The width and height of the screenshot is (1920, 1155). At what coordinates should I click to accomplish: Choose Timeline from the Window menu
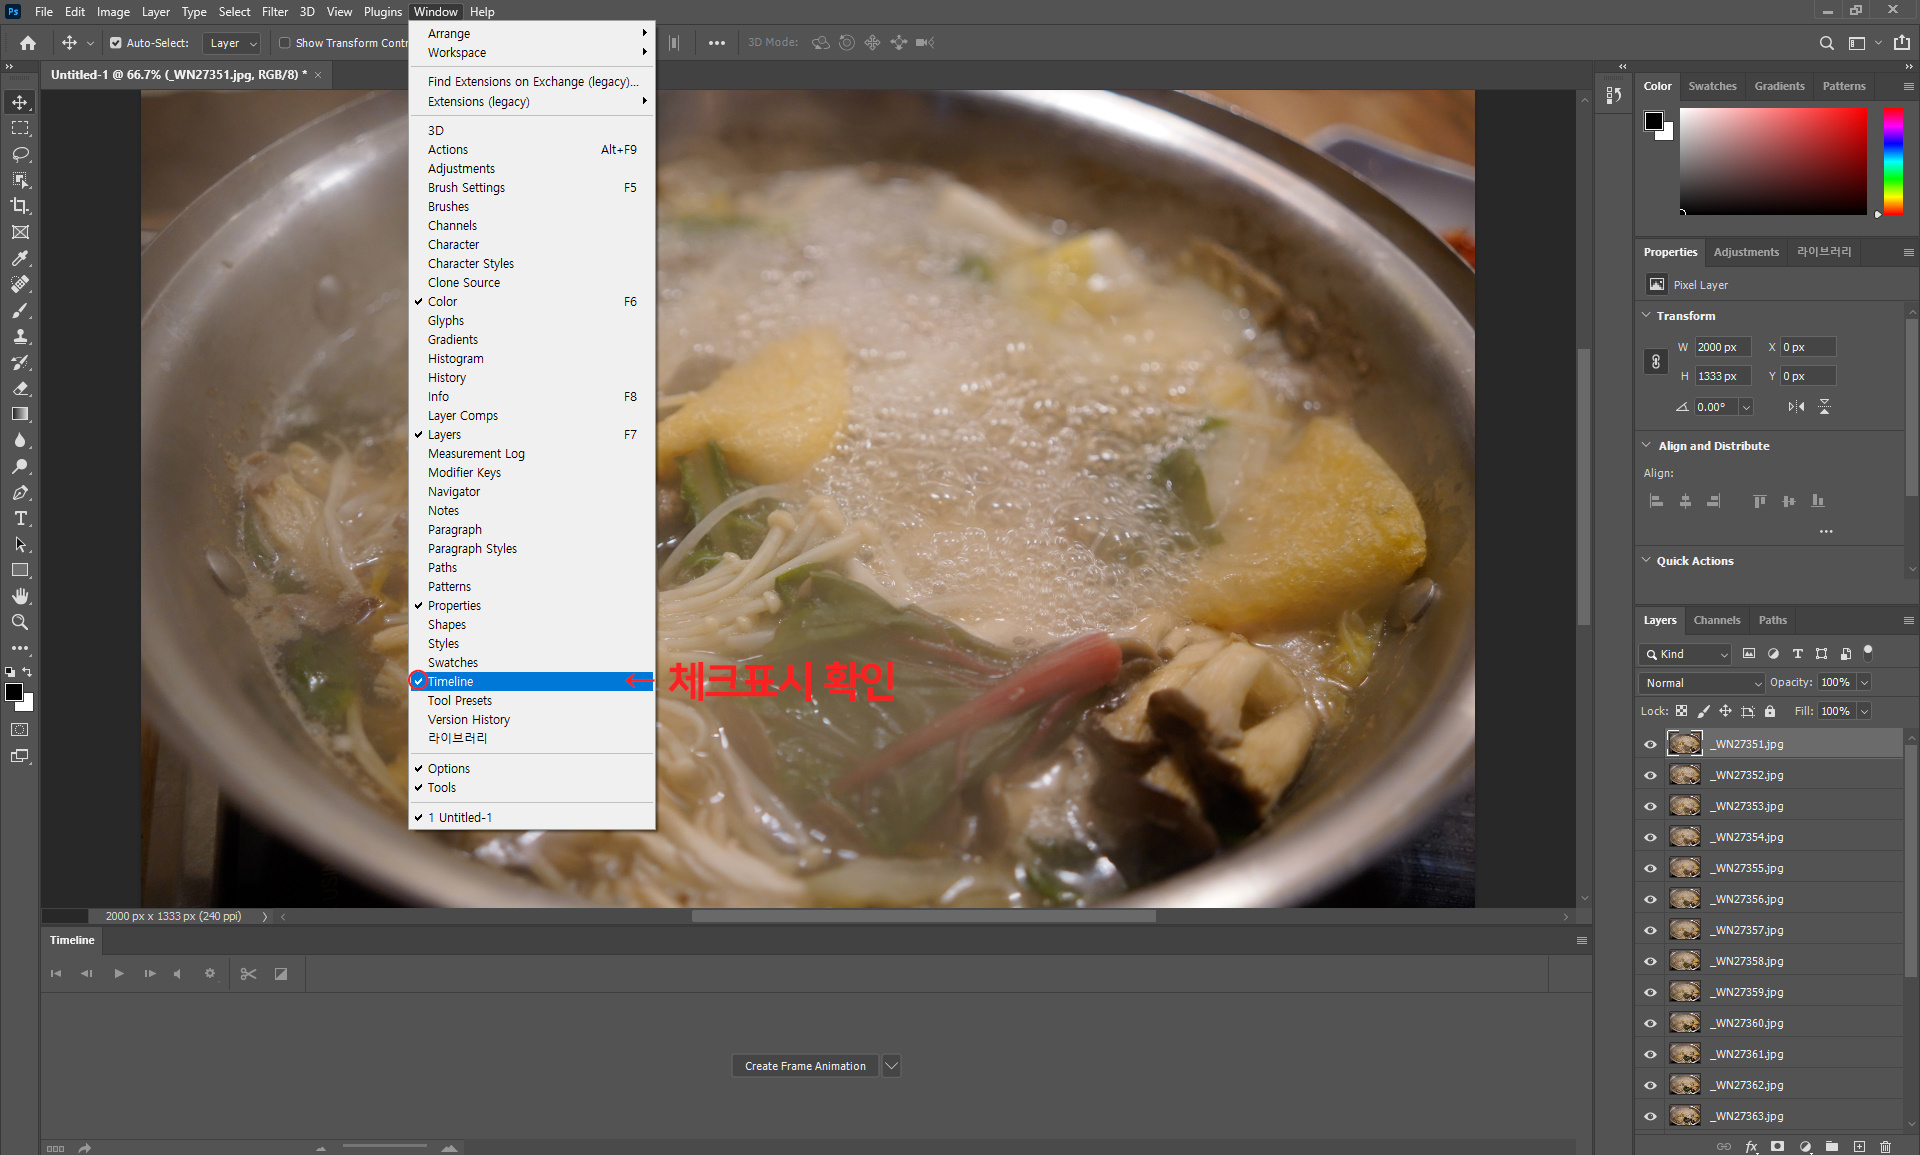[451, 682]
